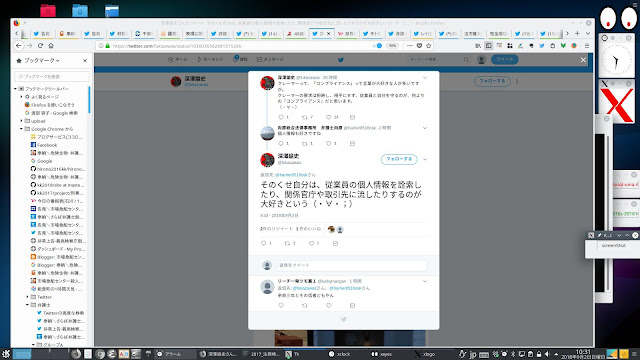Click the bookmark search field
Viewport: 640px width, 360px height.
[x=52, y=76]
